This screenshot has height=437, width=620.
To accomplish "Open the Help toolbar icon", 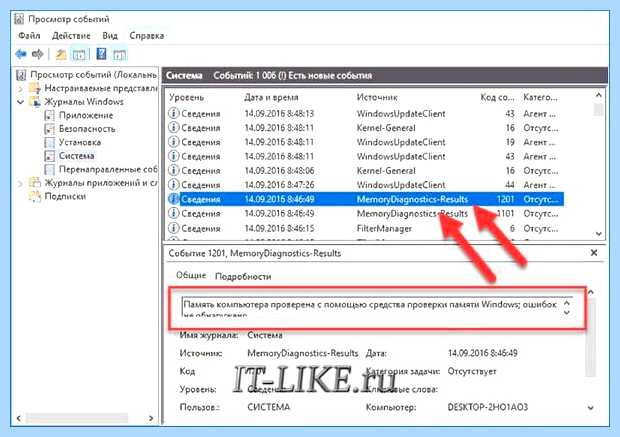I will [101, 54].
